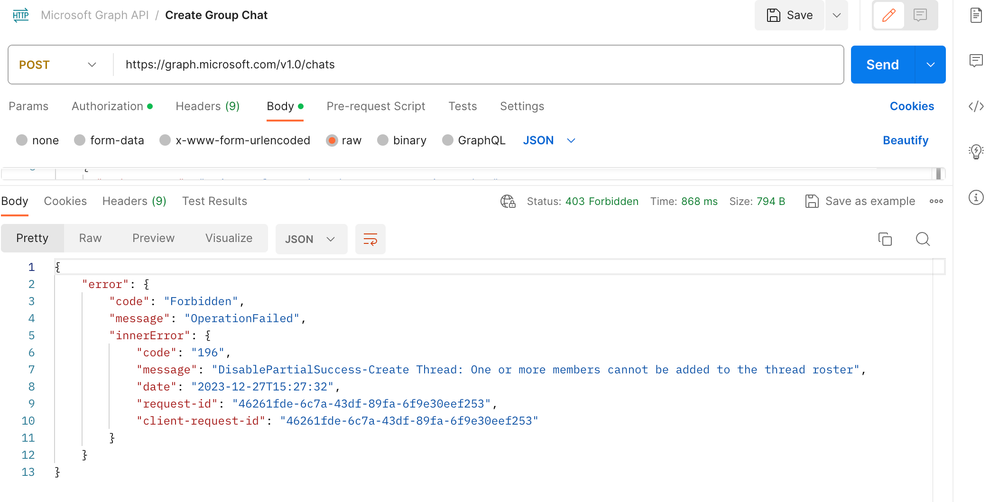
Task: Click the Save button label
Action: pyautogui.click(x=800, y=15)
